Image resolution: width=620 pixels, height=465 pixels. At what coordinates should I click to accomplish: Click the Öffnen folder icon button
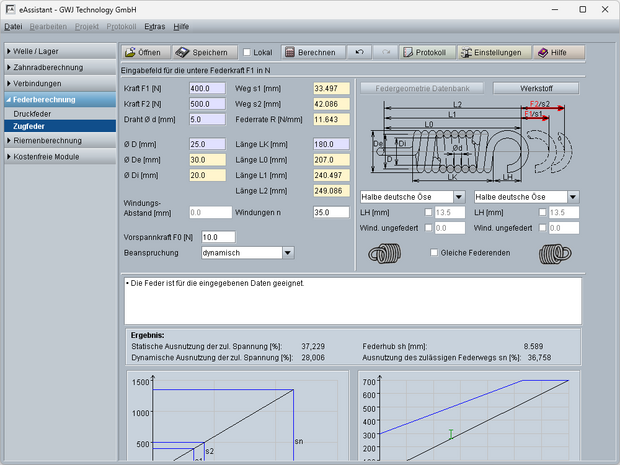pyautogui.click(x=144, y=52)
